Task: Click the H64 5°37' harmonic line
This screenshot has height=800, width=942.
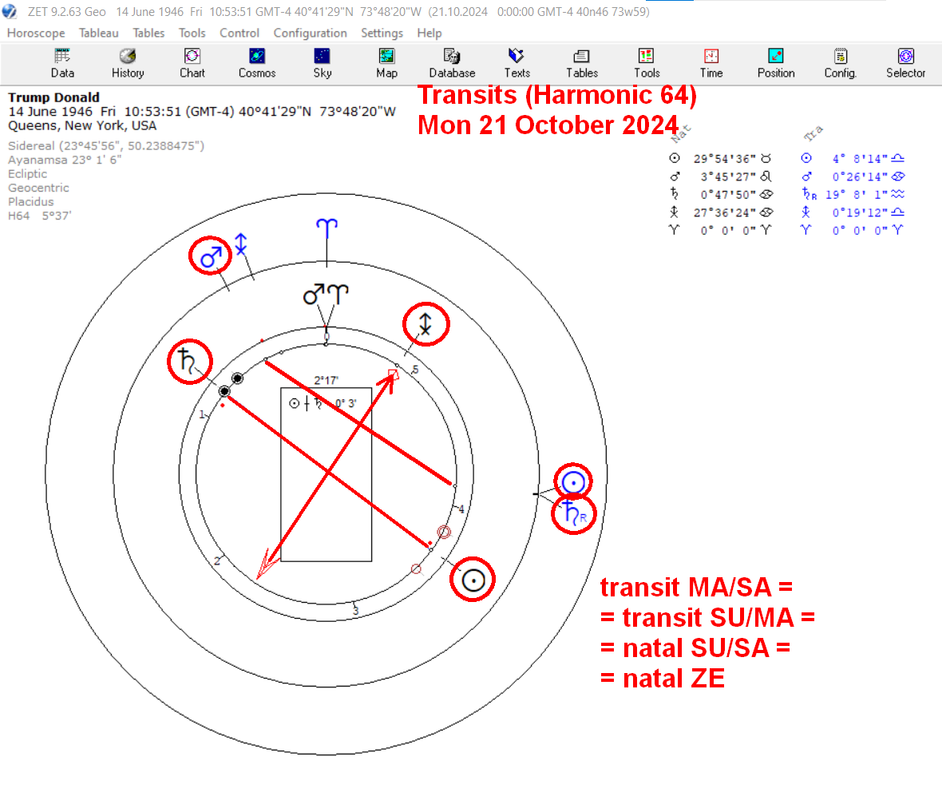Action: 40,216
